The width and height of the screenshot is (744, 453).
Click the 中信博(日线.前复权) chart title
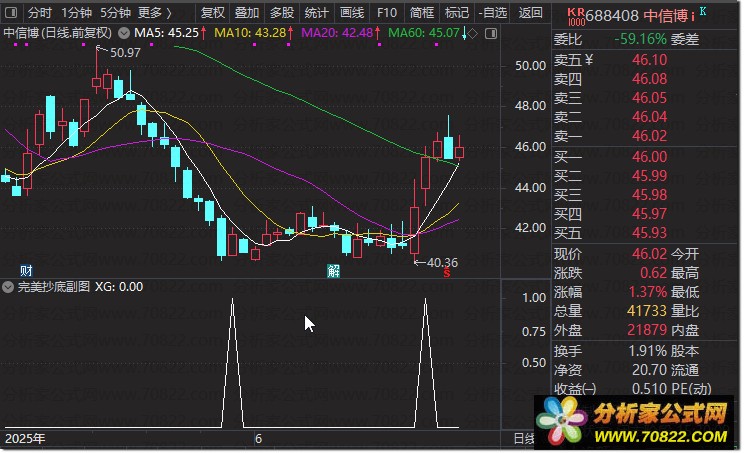(x=58, y=33)
